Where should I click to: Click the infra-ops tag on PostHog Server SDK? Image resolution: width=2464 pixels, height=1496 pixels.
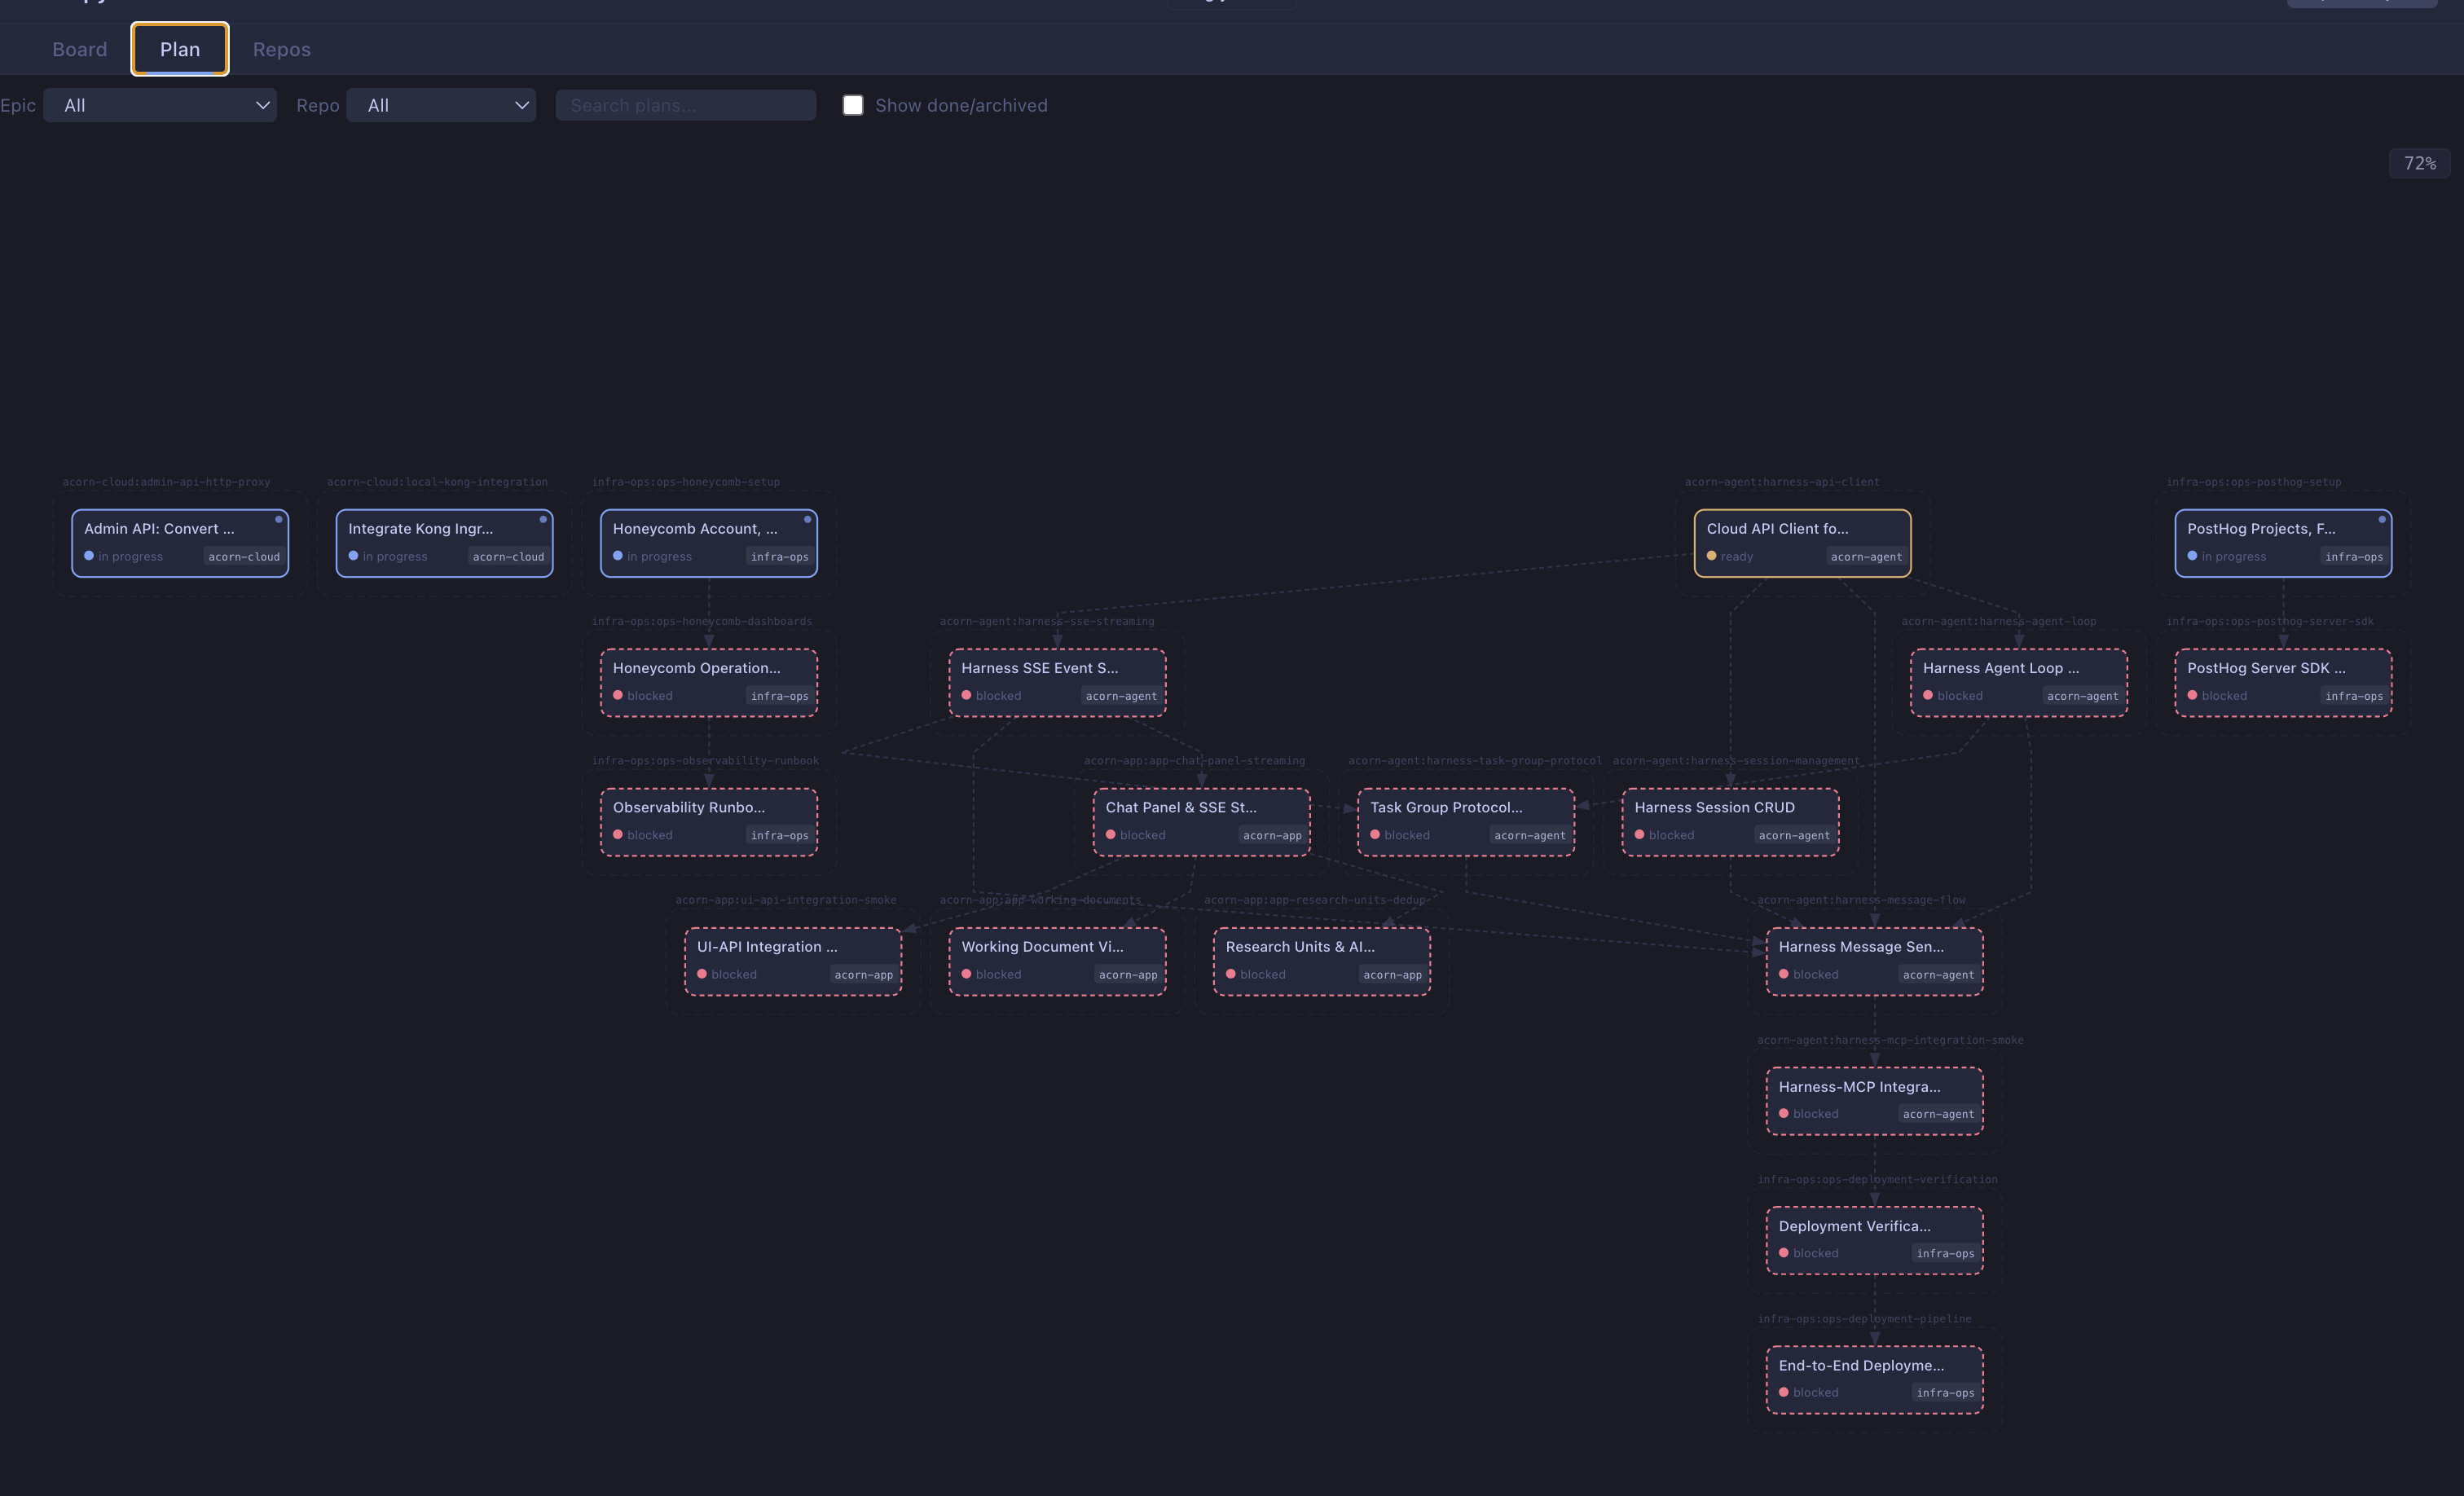pos(2353,696)
